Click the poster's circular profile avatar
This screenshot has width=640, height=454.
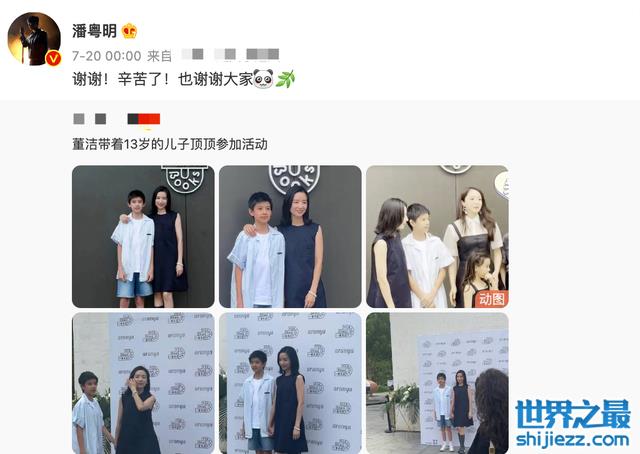(x=34, y=39)
